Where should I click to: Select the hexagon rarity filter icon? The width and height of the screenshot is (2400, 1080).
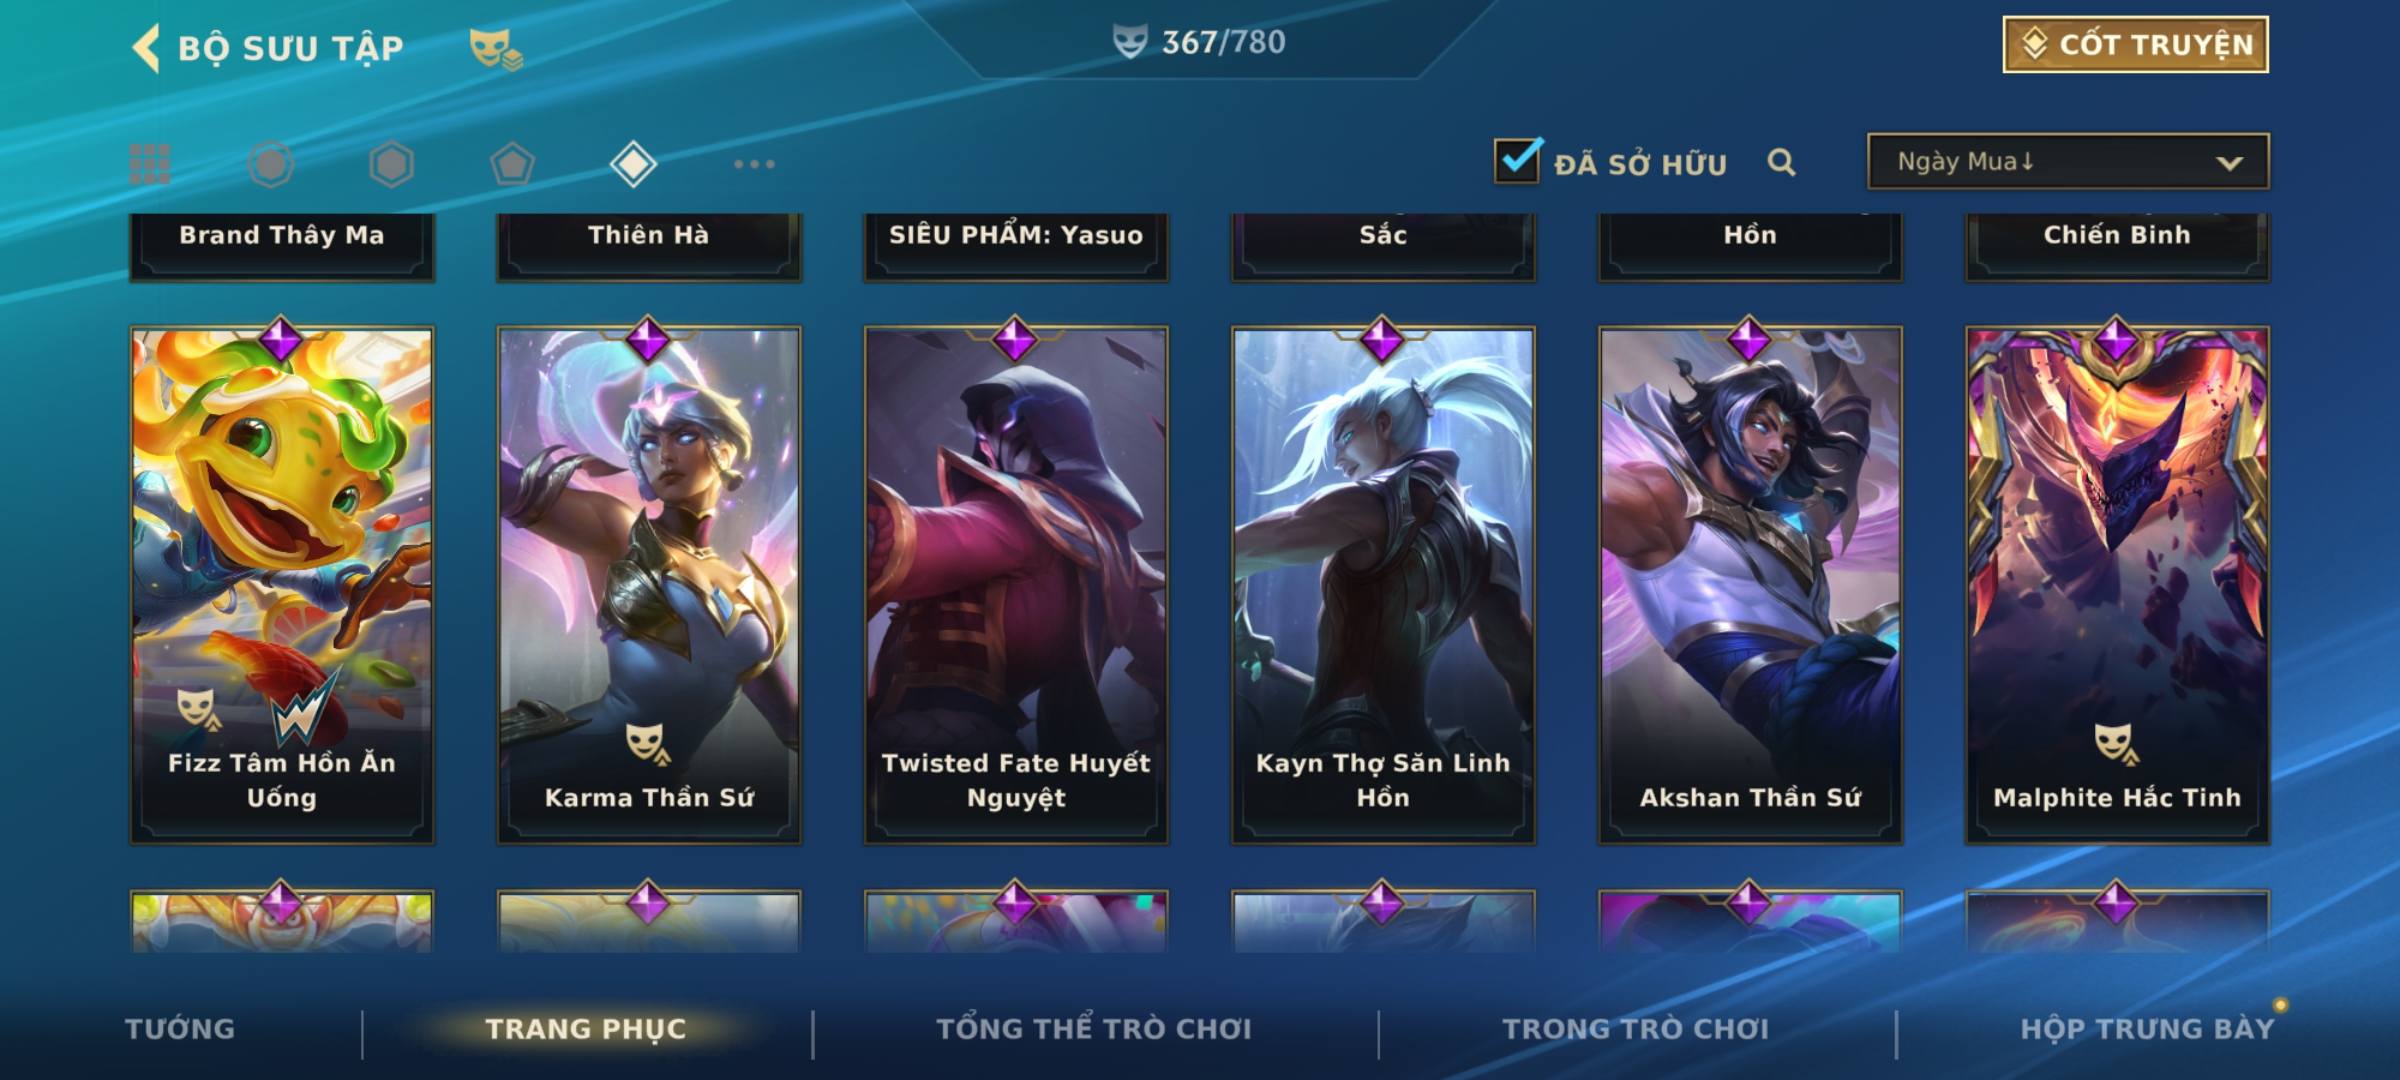391,164
